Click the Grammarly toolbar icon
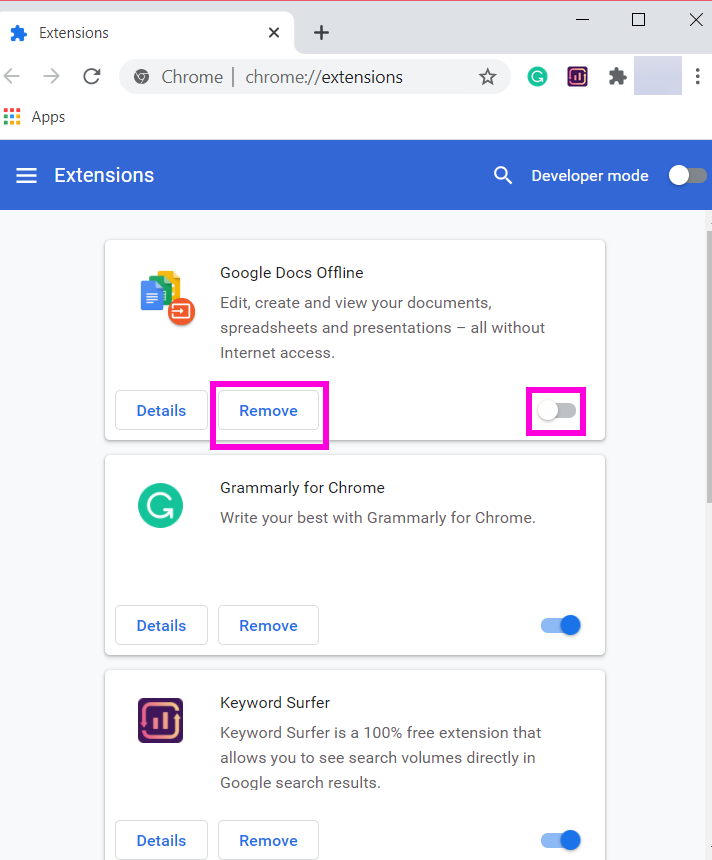The width and height of the screenshot is (712, 860). click(x=537, y=76)
